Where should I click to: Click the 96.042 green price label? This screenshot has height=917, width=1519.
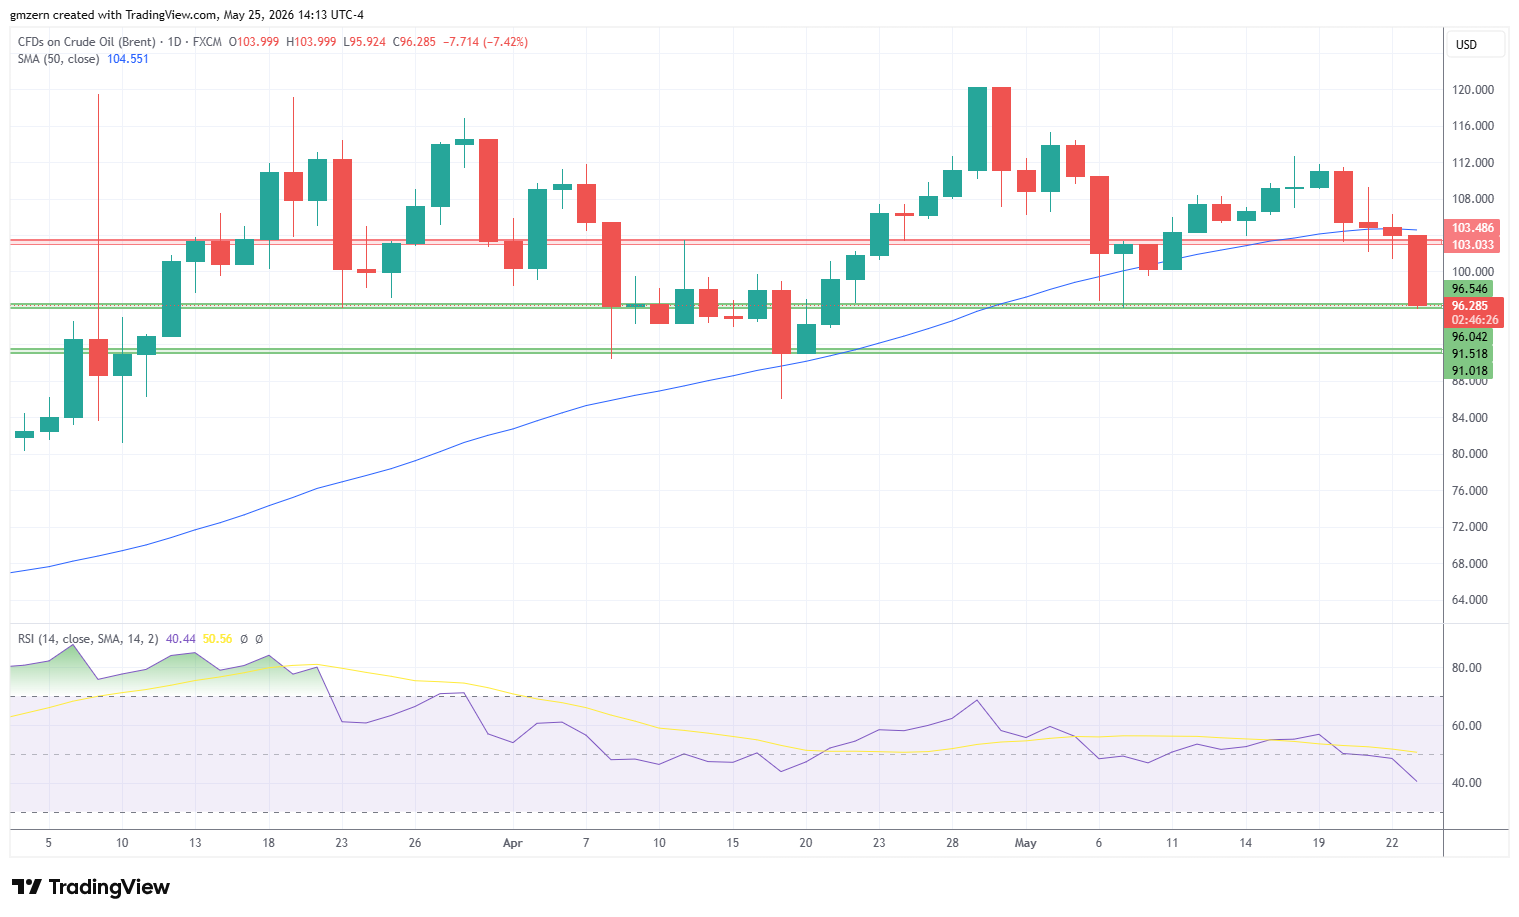(1470, 337)
